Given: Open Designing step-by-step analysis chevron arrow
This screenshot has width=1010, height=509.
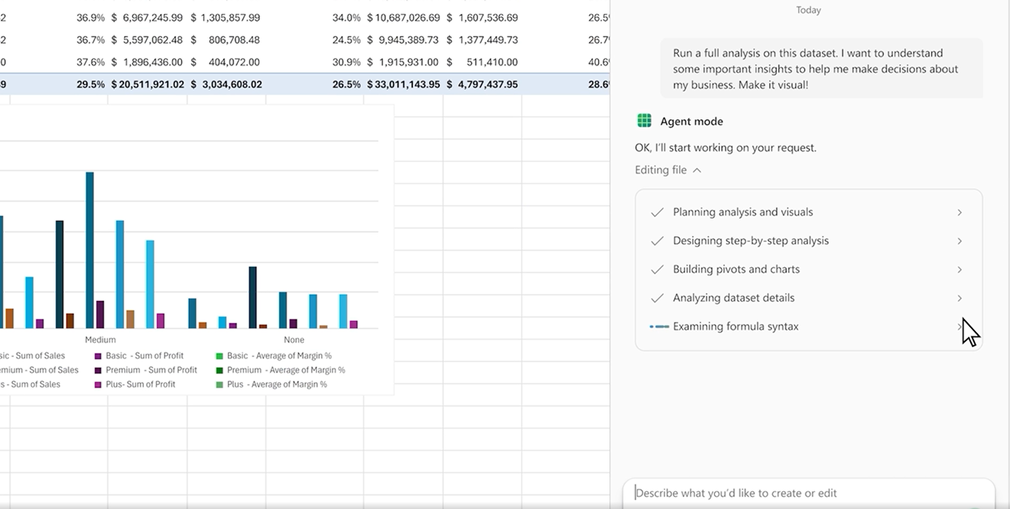Looking at the screenshot, I should coord(959,241).
